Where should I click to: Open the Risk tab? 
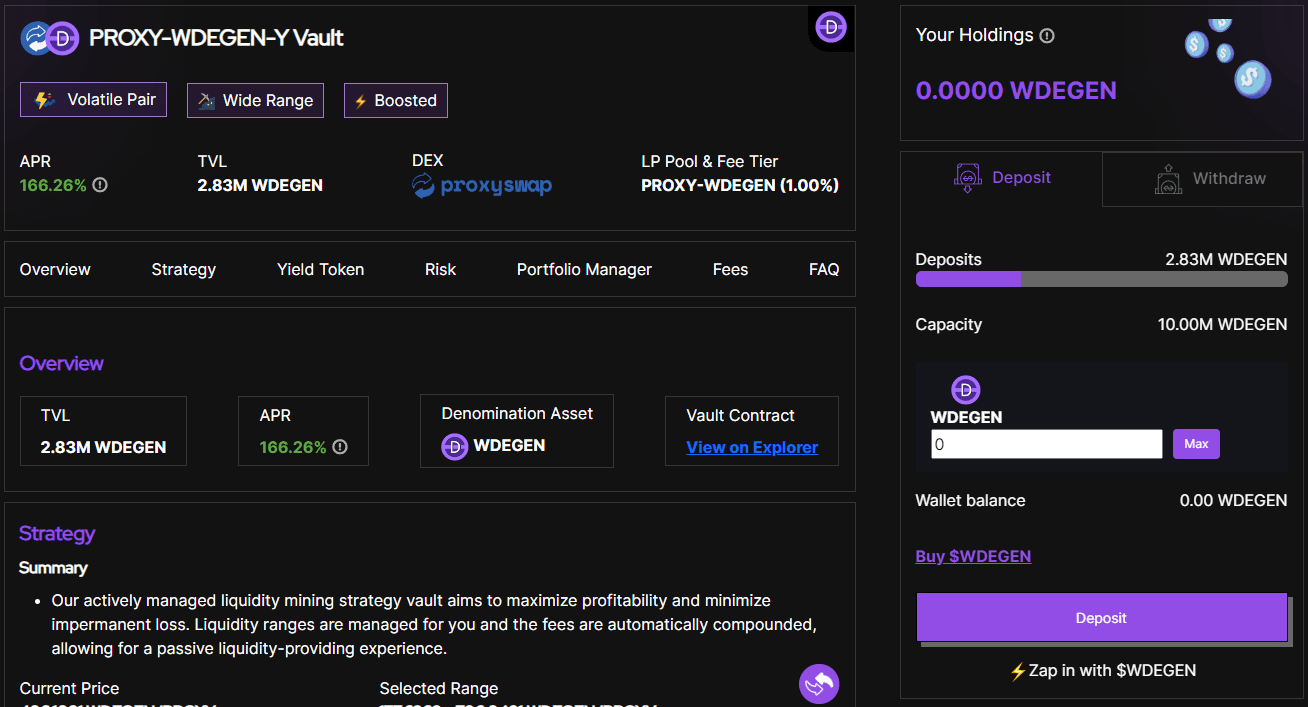(440, 269)
